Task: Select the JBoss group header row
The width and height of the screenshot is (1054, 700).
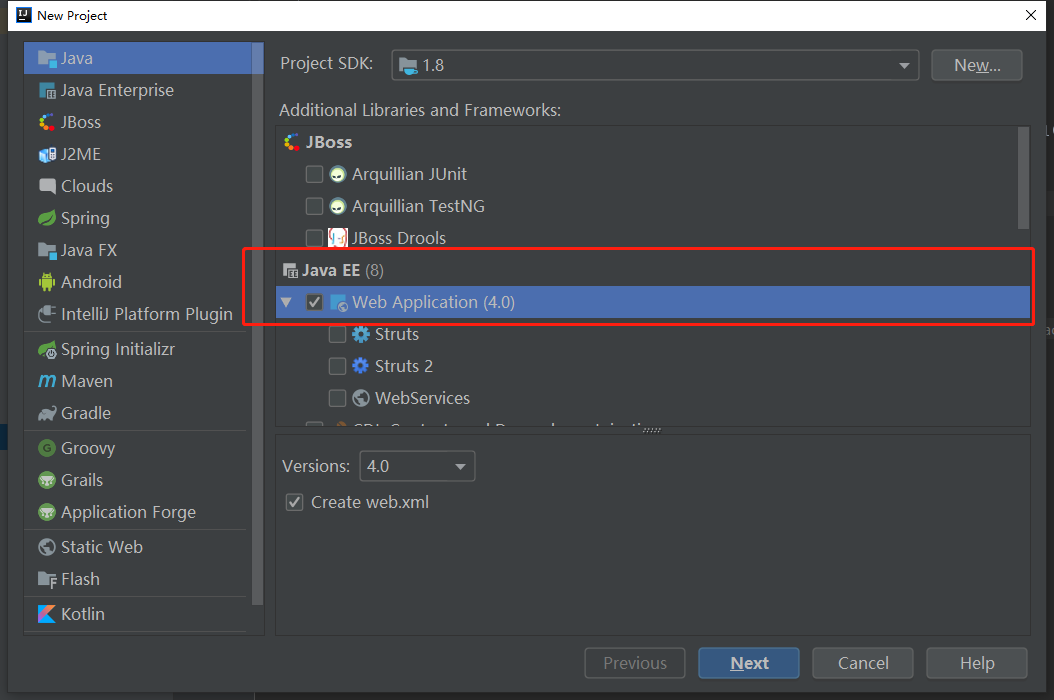Action: [x=647, y=143]
